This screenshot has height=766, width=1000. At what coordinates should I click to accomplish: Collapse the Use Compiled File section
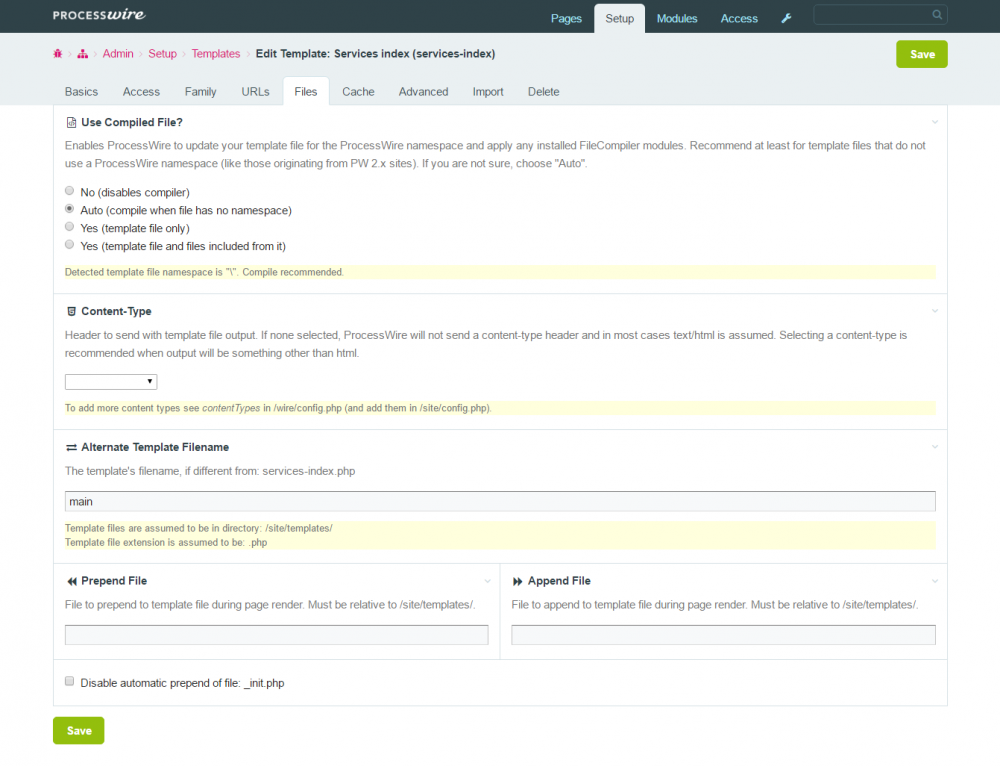tap(935, 122)
